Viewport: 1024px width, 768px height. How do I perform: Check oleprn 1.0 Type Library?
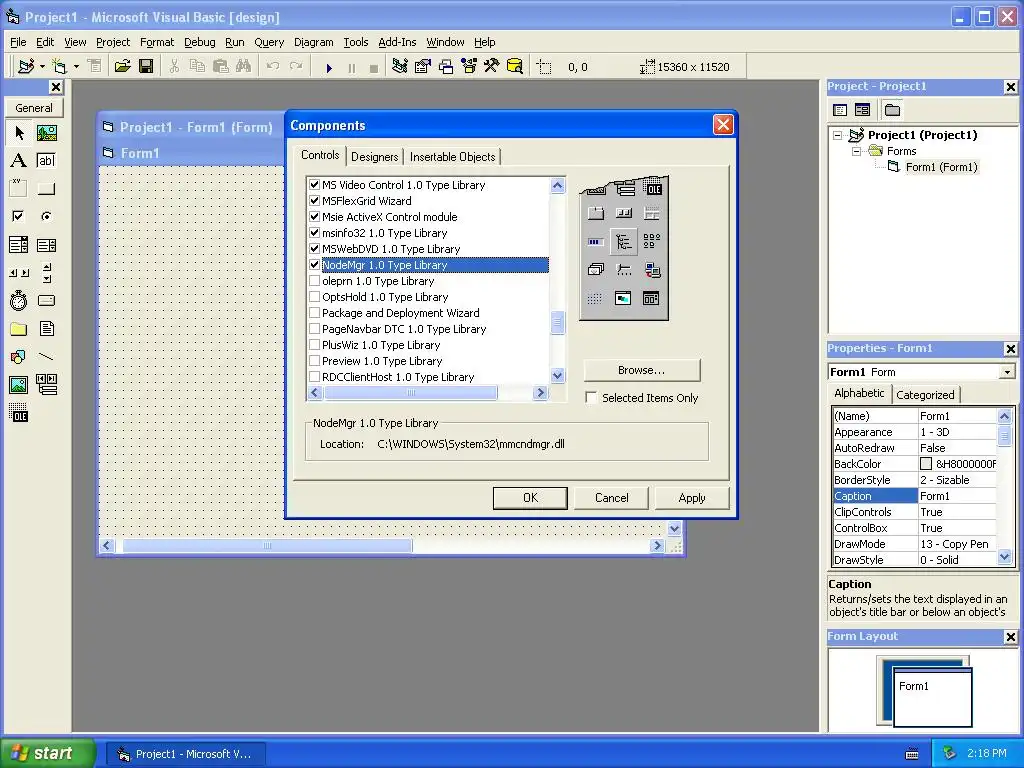coord(314,281)
